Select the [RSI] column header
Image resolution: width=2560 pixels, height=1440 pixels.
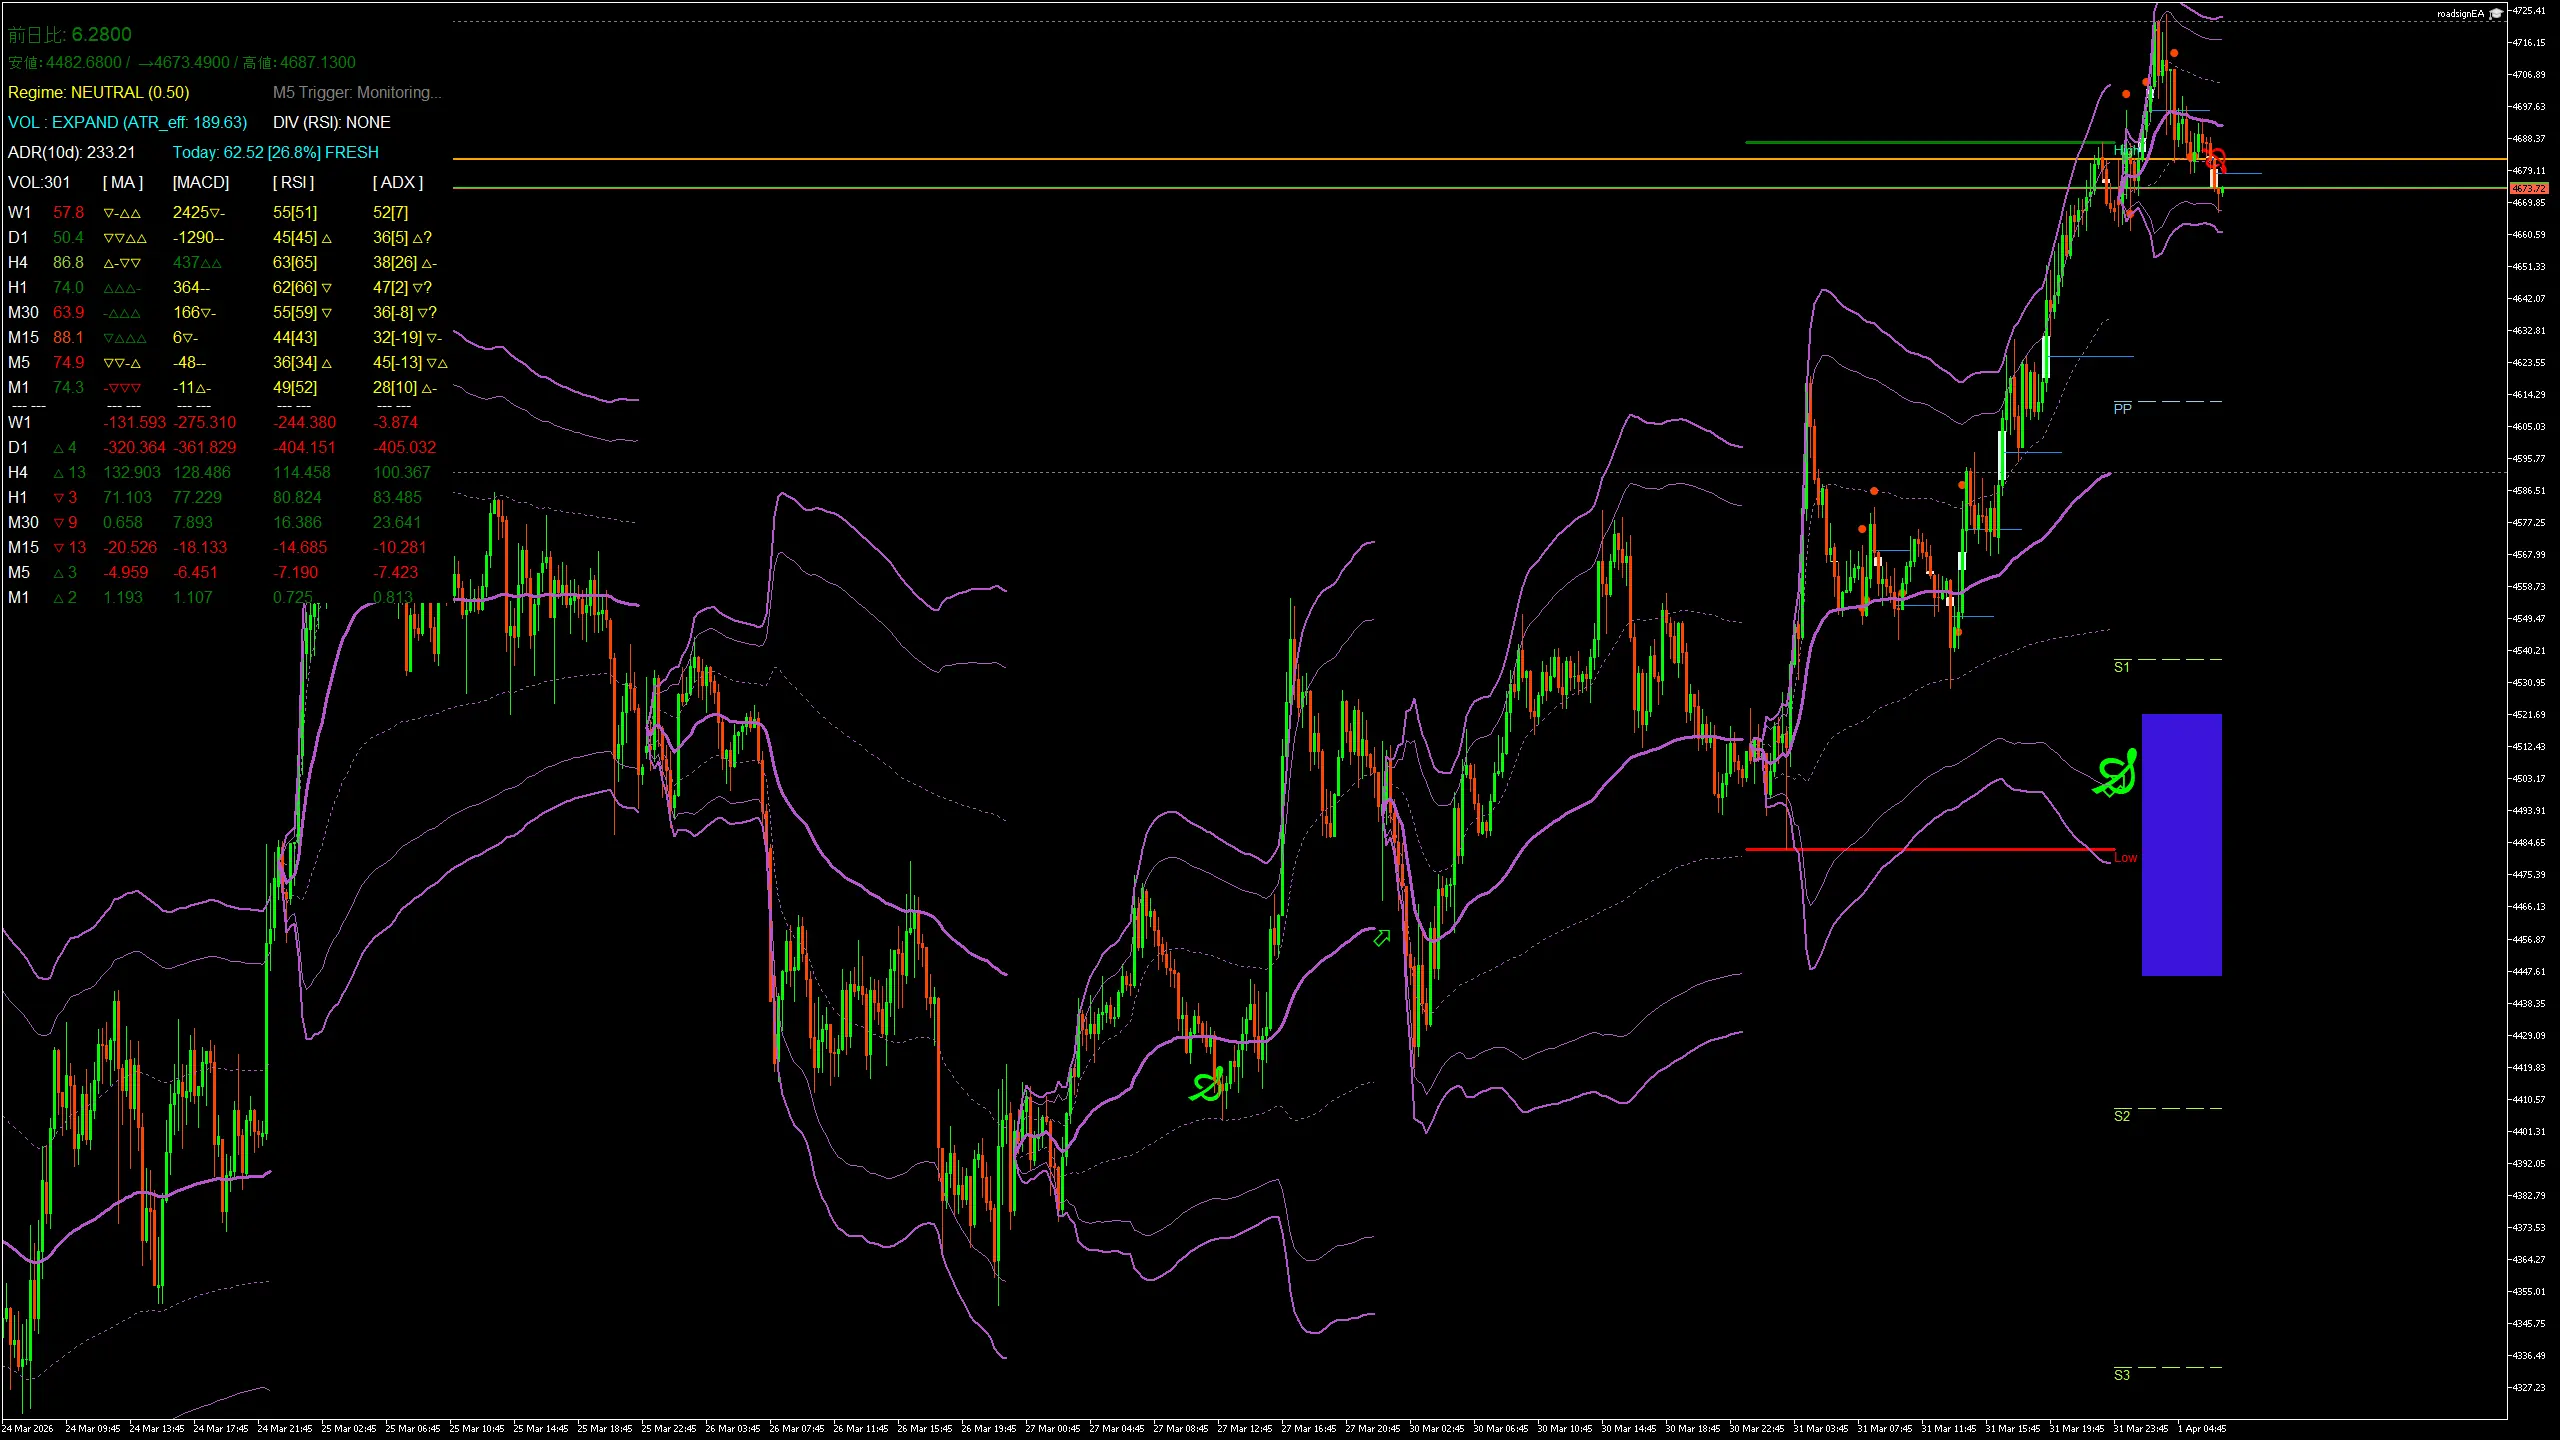293,182
